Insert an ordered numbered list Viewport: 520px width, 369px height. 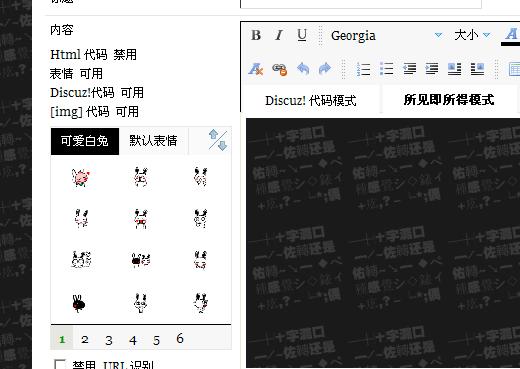click(x=363, y=69)
